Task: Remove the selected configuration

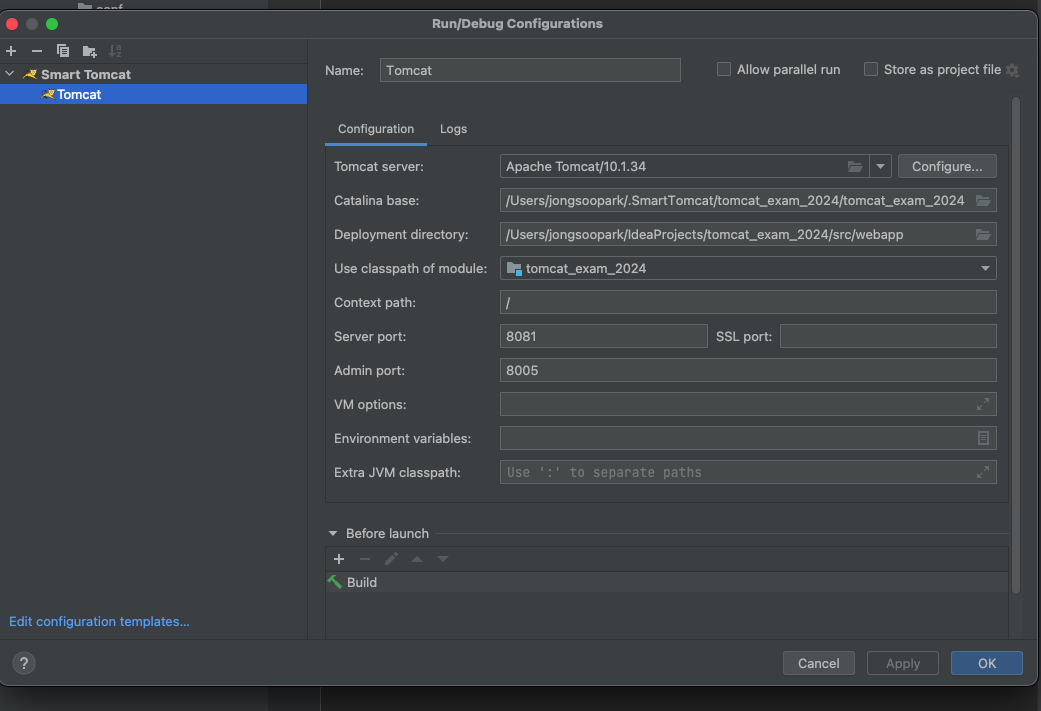Action: 37,51
